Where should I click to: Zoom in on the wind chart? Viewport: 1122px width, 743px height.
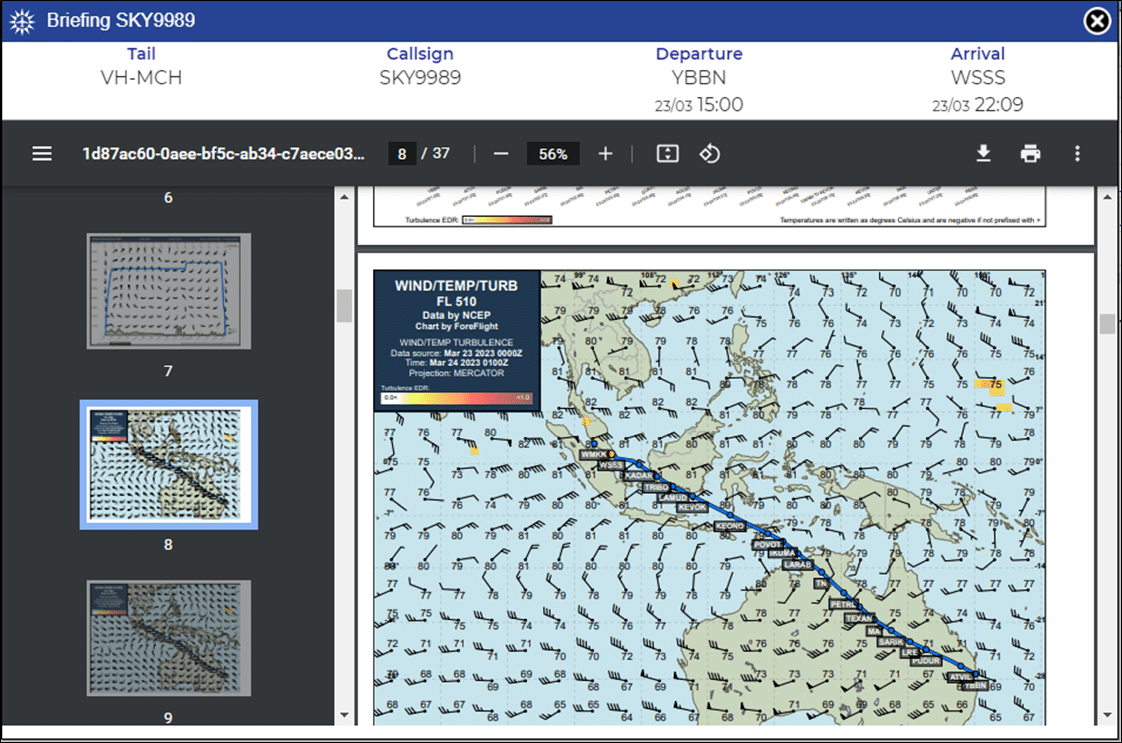(x=605, y=153)
